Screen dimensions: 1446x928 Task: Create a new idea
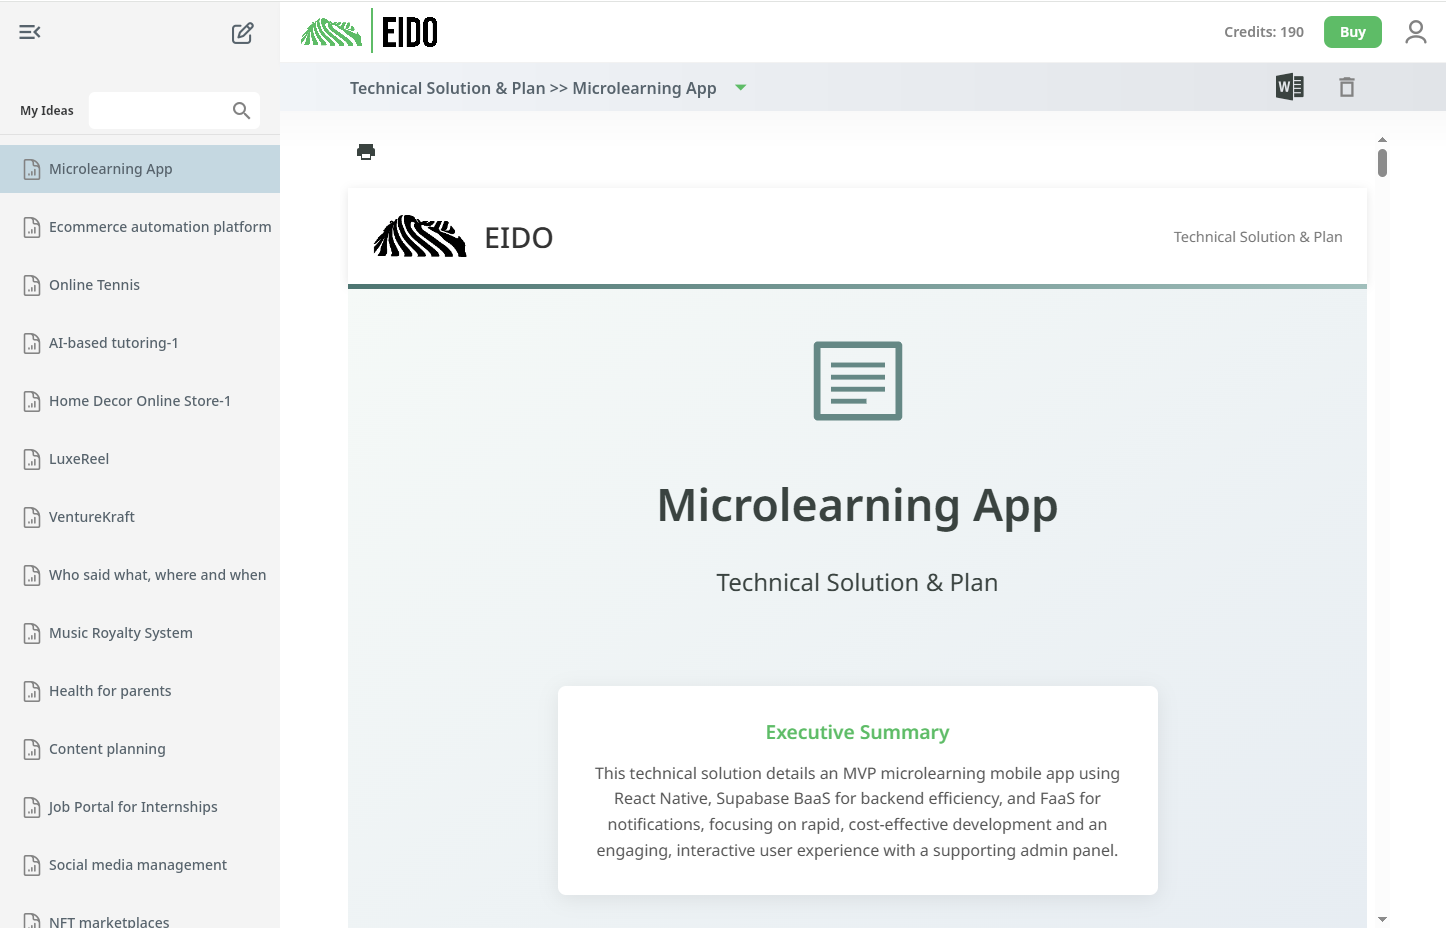242,32
